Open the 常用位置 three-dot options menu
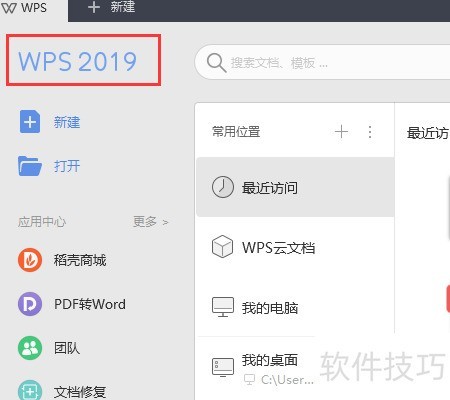The height and width of the screenshot is (400, 450). point(370,132)
